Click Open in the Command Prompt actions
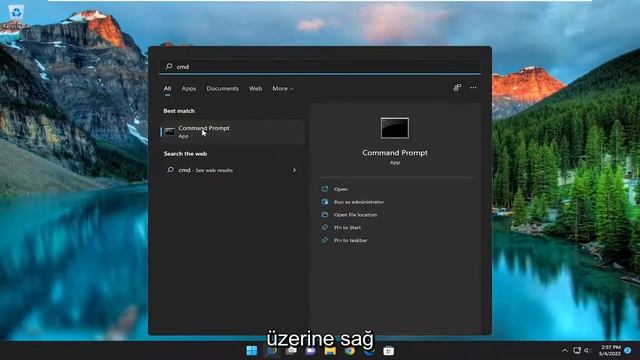The height and width of the screenshot is (360, 640). 340,189
